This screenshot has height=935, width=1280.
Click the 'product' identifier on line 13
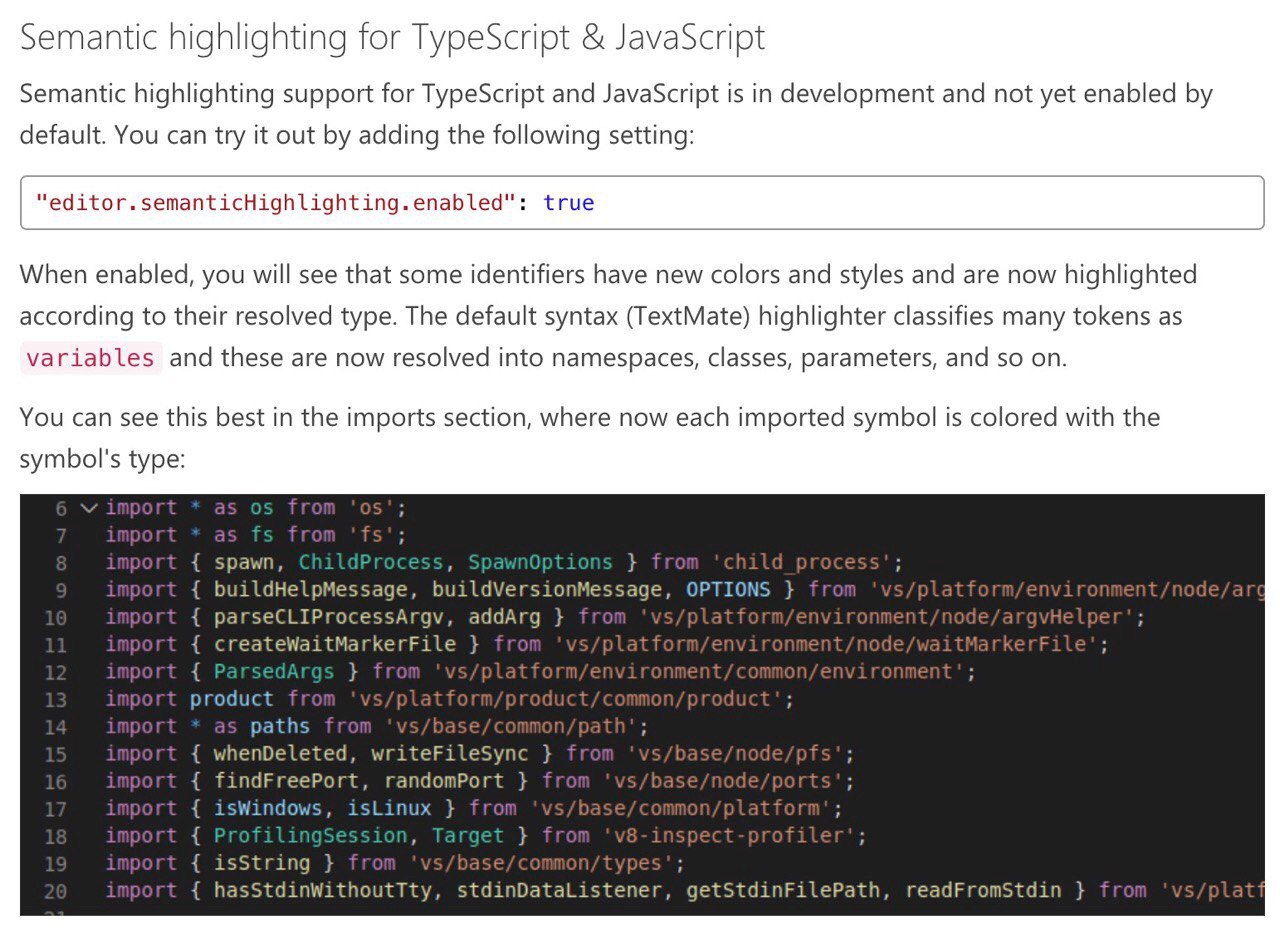pyautogui.click(x=231, y=699)
